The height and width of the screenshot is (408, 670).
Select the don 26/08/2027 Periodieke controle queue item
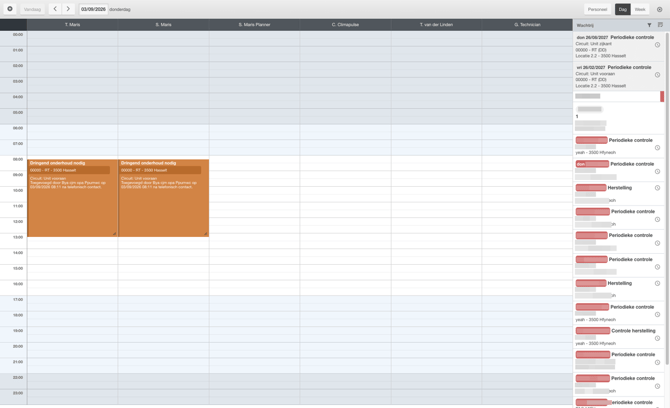coord(619,47)
